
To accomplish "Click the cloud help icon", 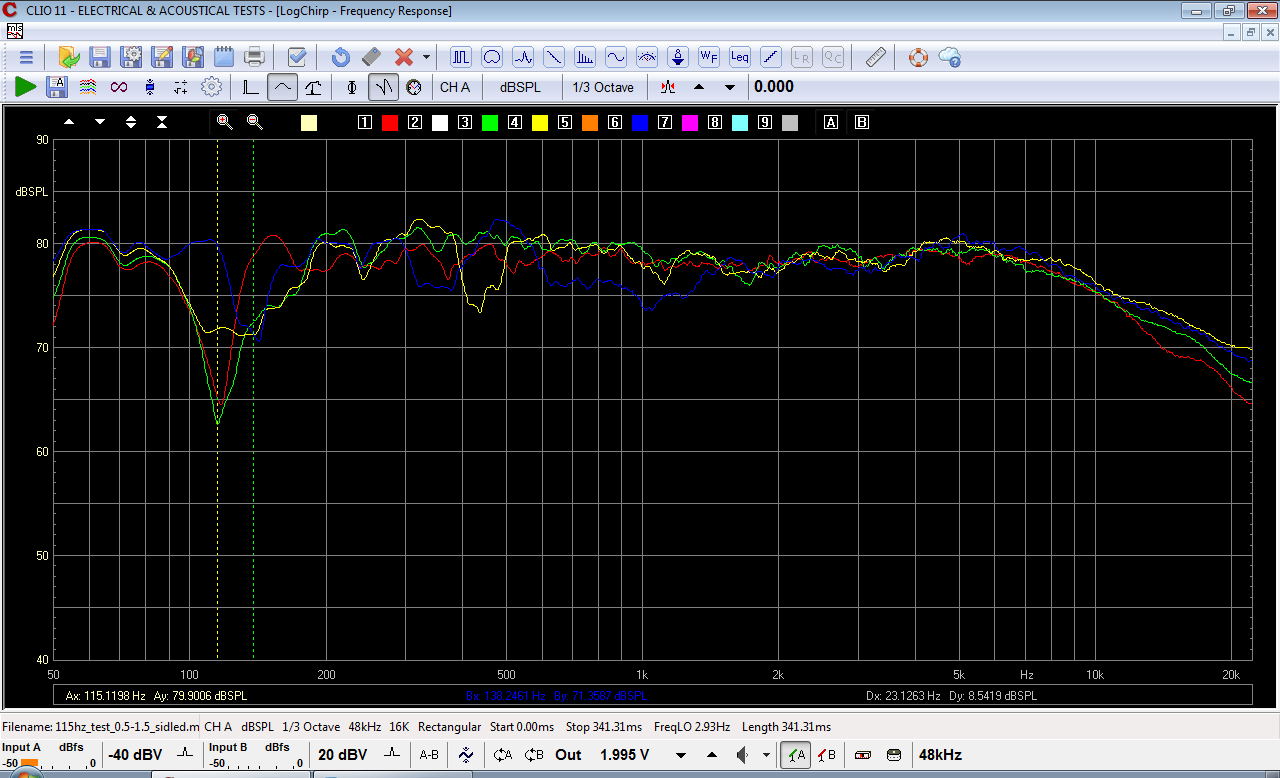I will click(949, 57).
